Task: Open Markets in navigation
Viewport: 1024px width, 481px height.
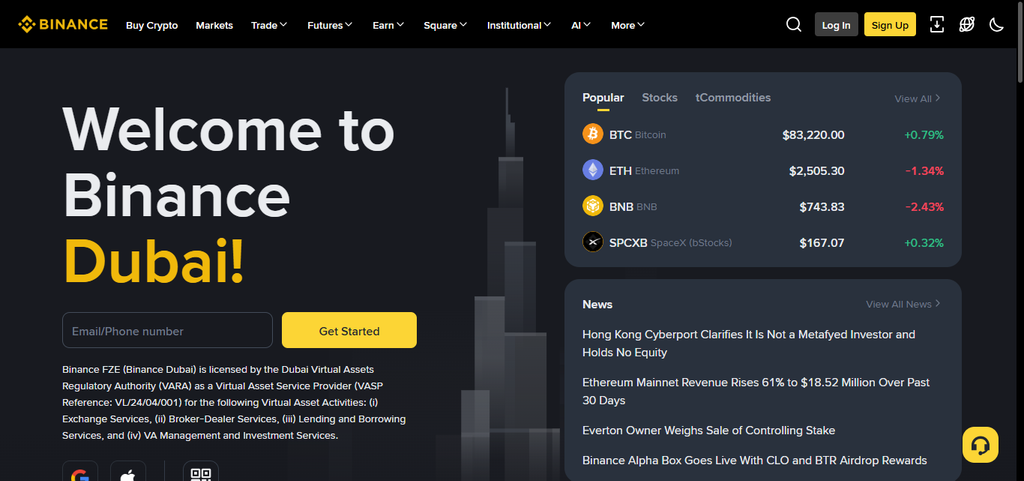Action: (x=214, y=25)
